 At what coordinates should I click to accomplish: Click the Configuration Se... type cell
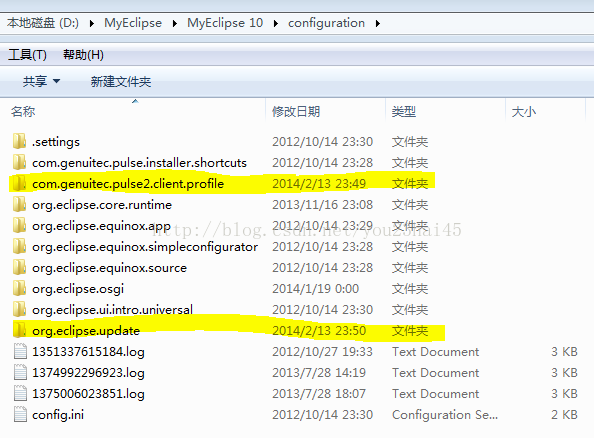[445, 415]
